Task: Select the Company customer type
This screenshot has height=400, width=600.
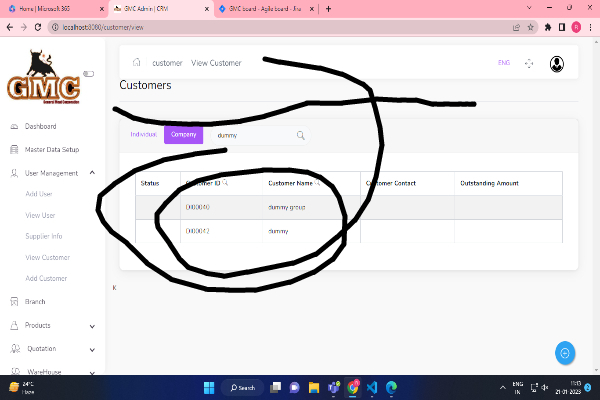Action: pos(183,134)
